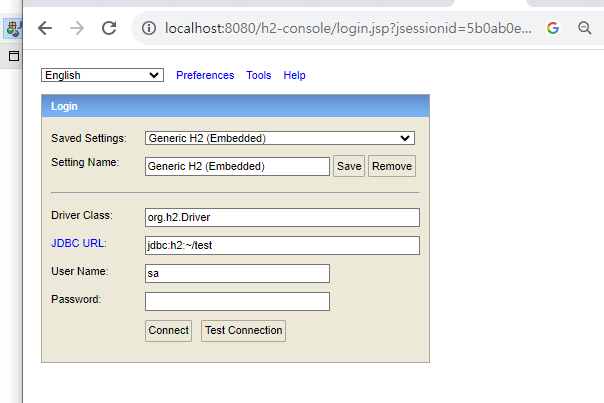Focus the User Name input field
The height and width of the screenshot is (403, 604).
pos(237,274)
